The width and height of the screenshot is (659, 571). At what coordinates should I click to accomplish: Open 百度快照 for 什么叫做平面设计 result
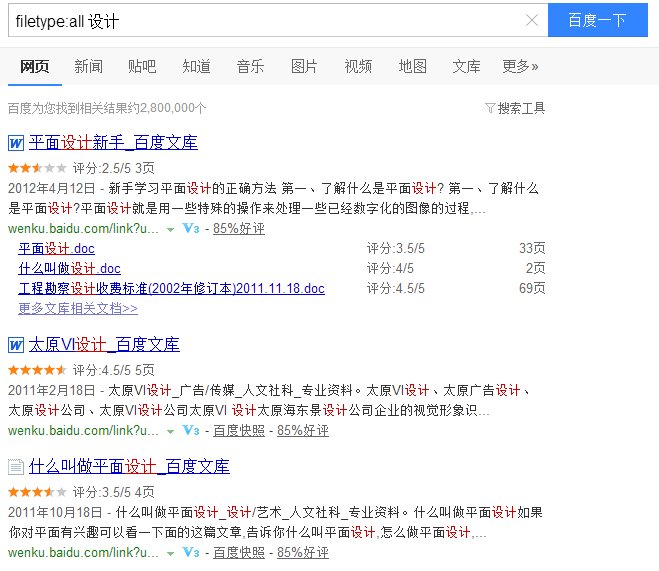239,553
